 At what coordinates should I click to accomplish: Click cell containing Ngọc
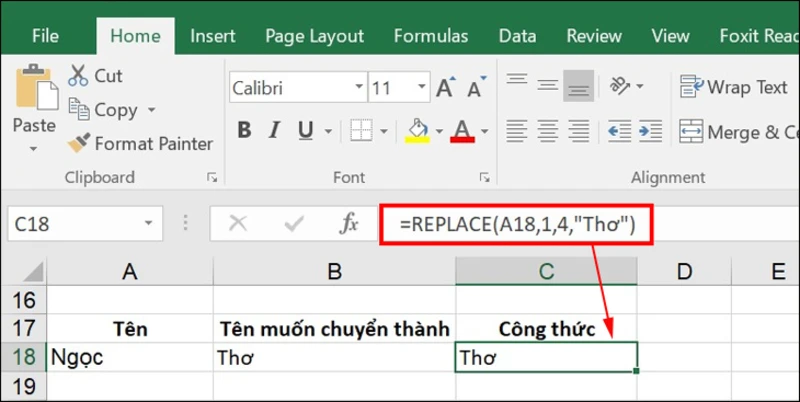(130, 358)
